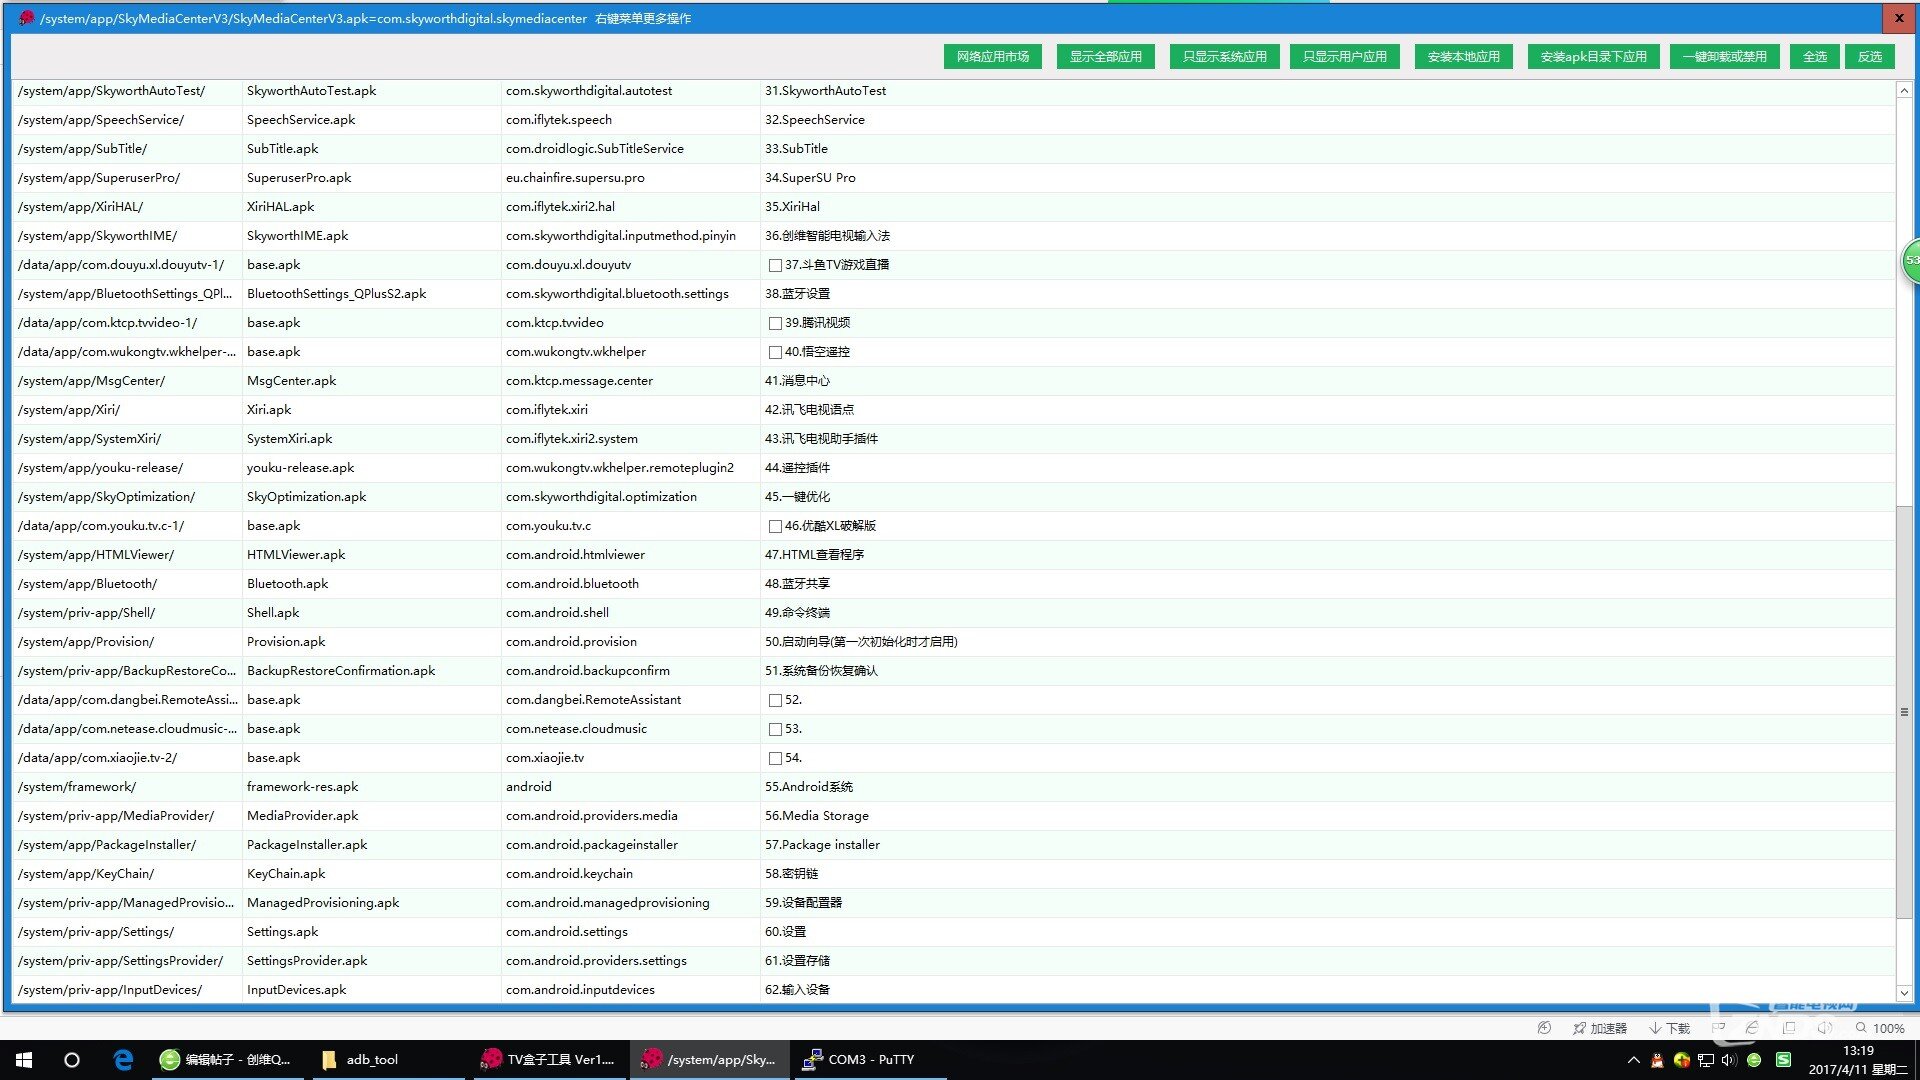
Task: Click the 只显示系统应用 button
Action: pos(1224,57)
